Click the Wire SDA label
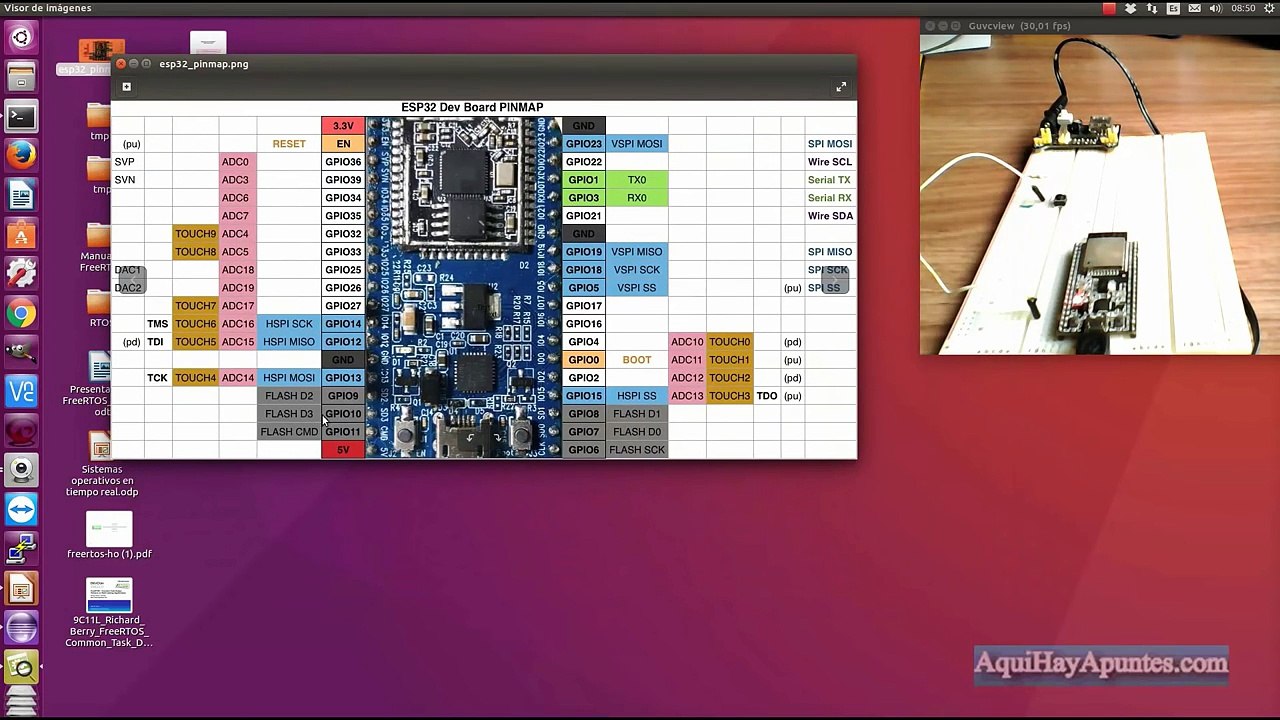The image size is (1280, 720). tap(830, 216)
